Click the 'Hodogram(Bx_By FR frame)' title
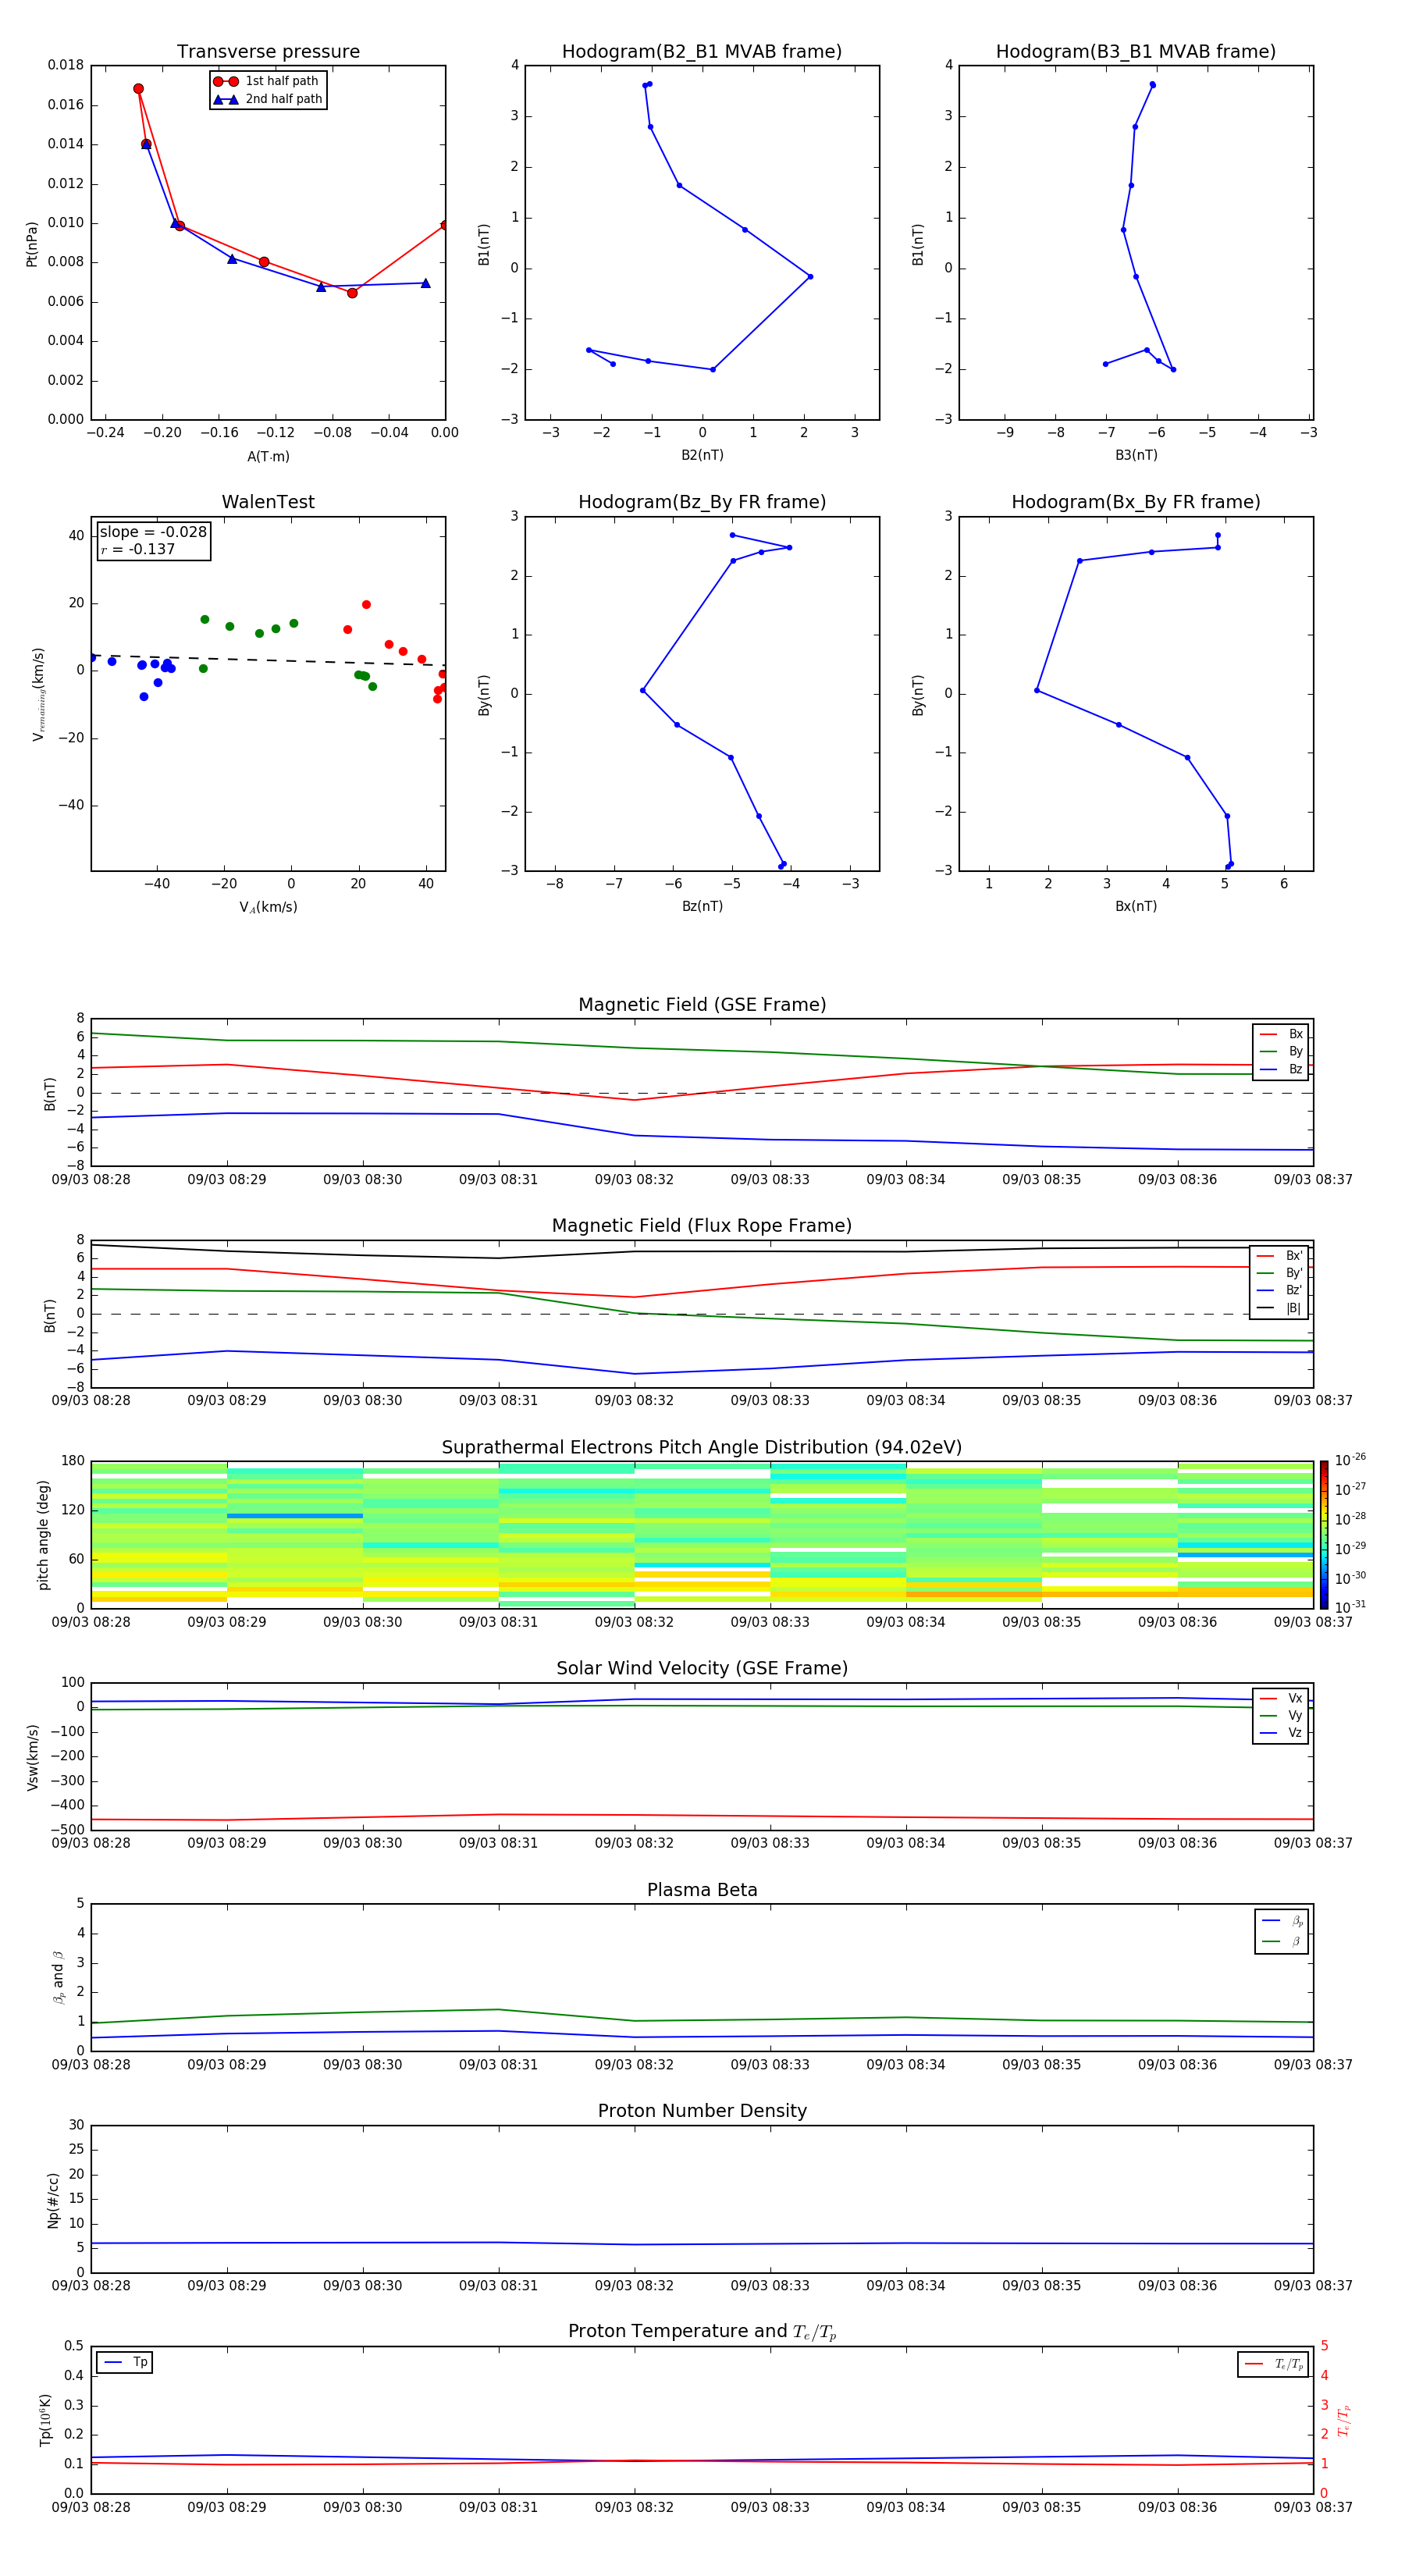 coord(1136,502)
